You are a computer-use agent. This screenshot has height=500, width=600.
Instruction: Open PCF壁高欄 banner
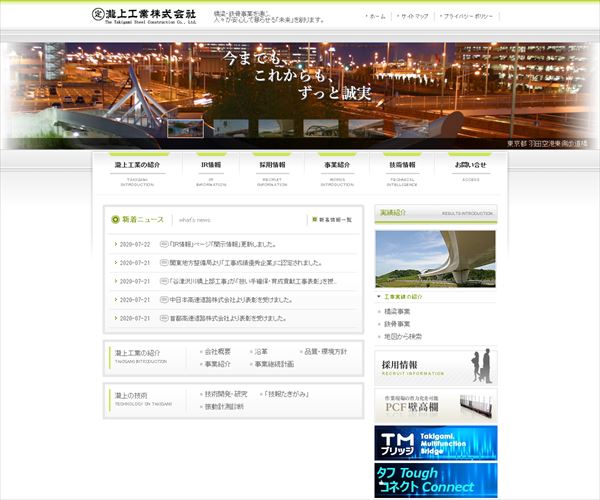pyautogui.click(x=436, y=406)
